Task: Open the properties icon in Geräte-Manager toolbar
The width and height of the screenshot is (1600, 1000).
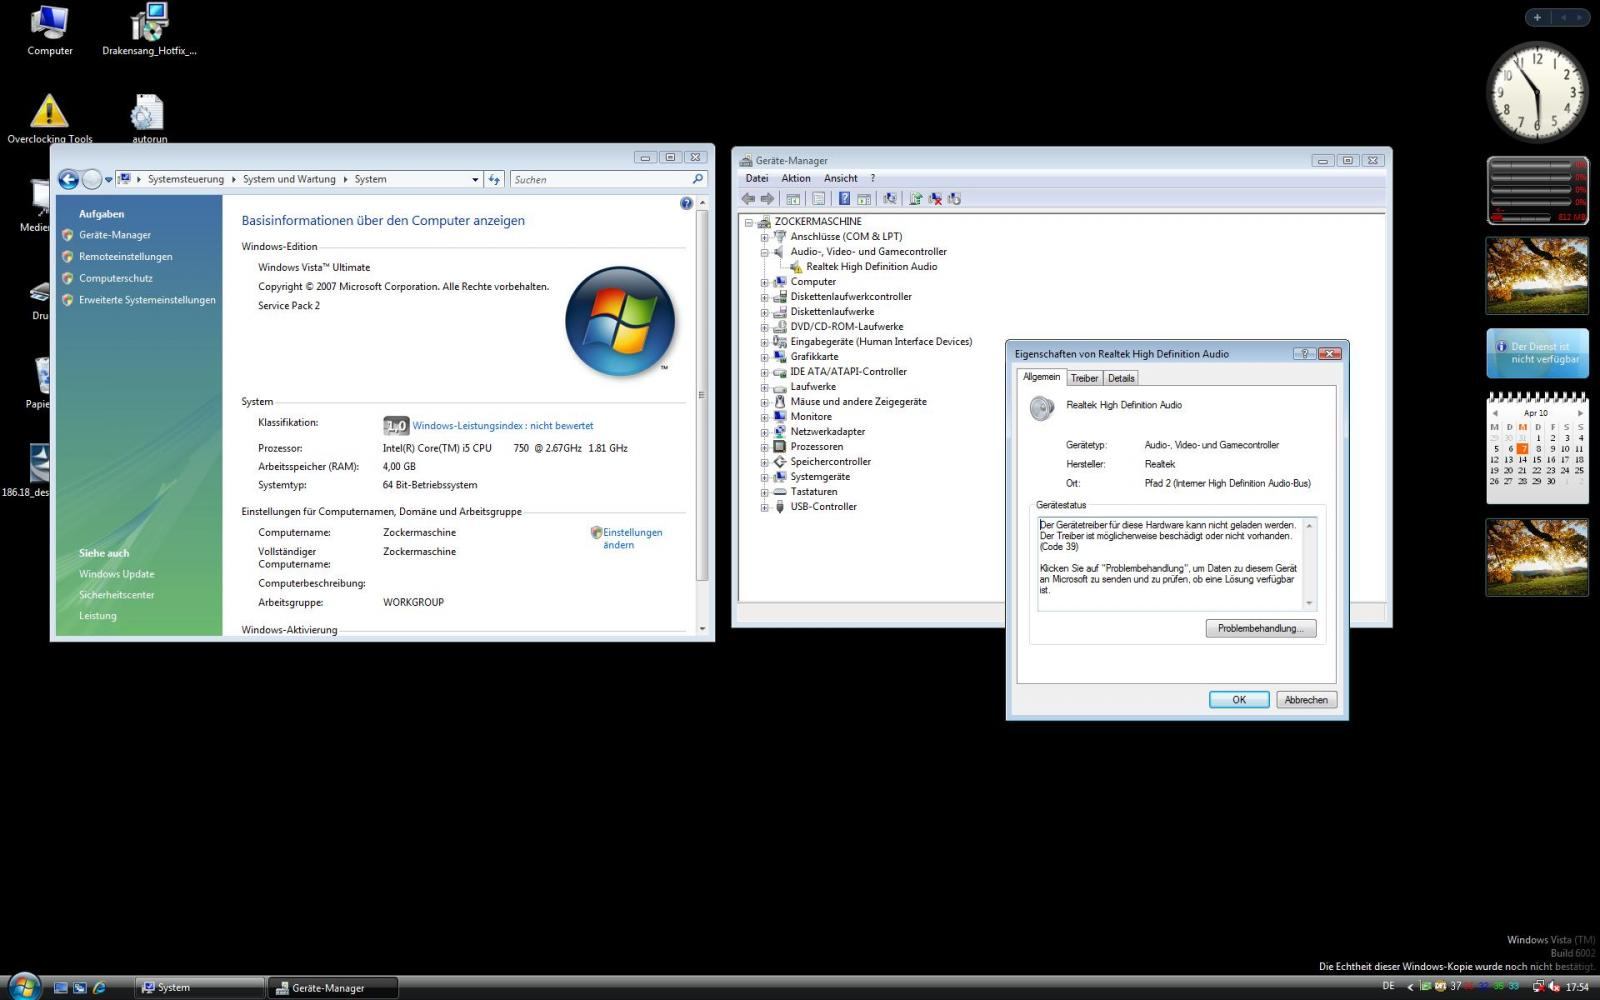Action: tap(818, 199)
